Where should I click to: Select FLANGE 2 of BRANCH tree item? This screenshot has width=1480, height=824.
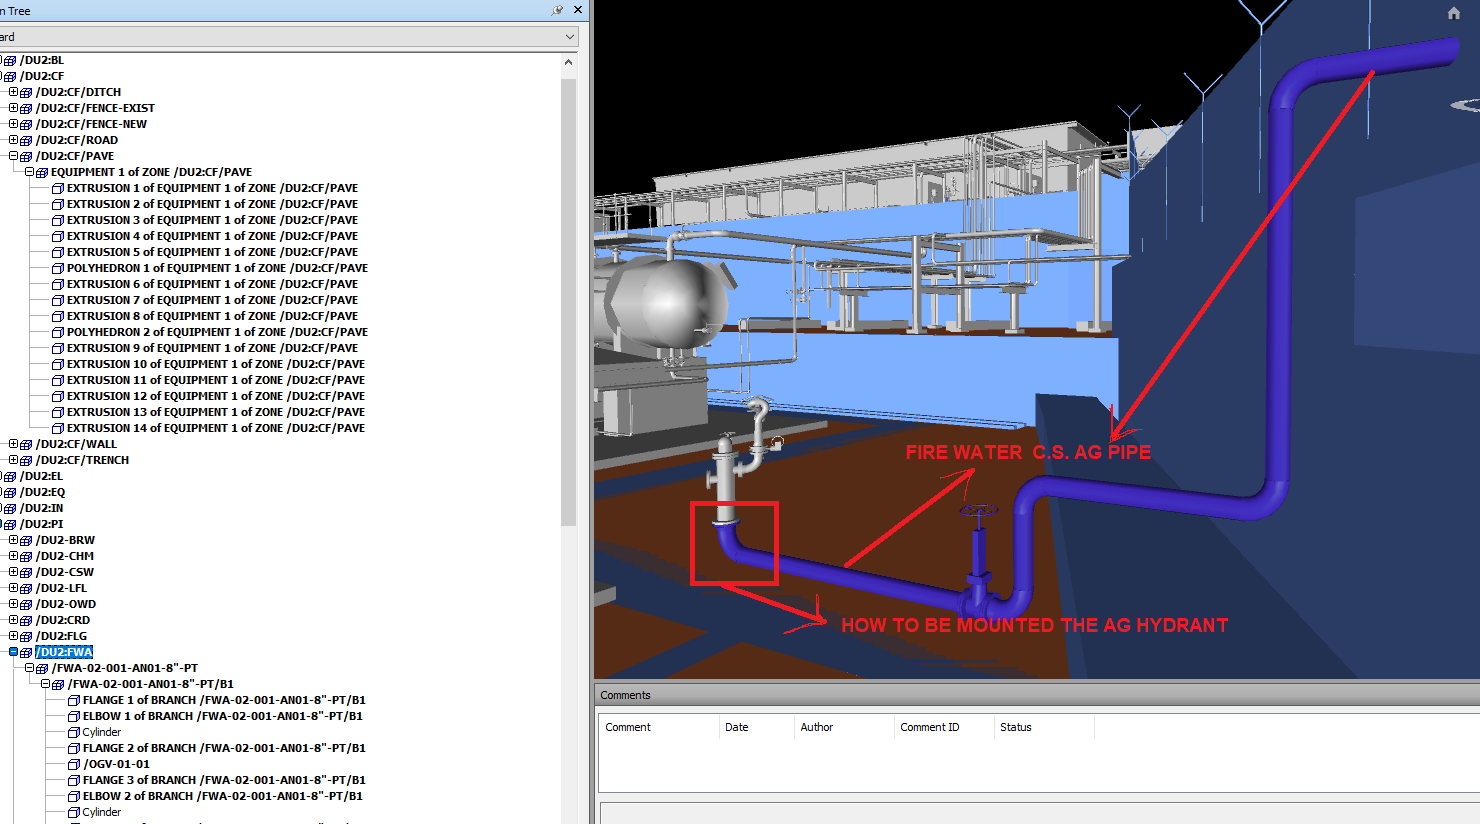(223, 748)
